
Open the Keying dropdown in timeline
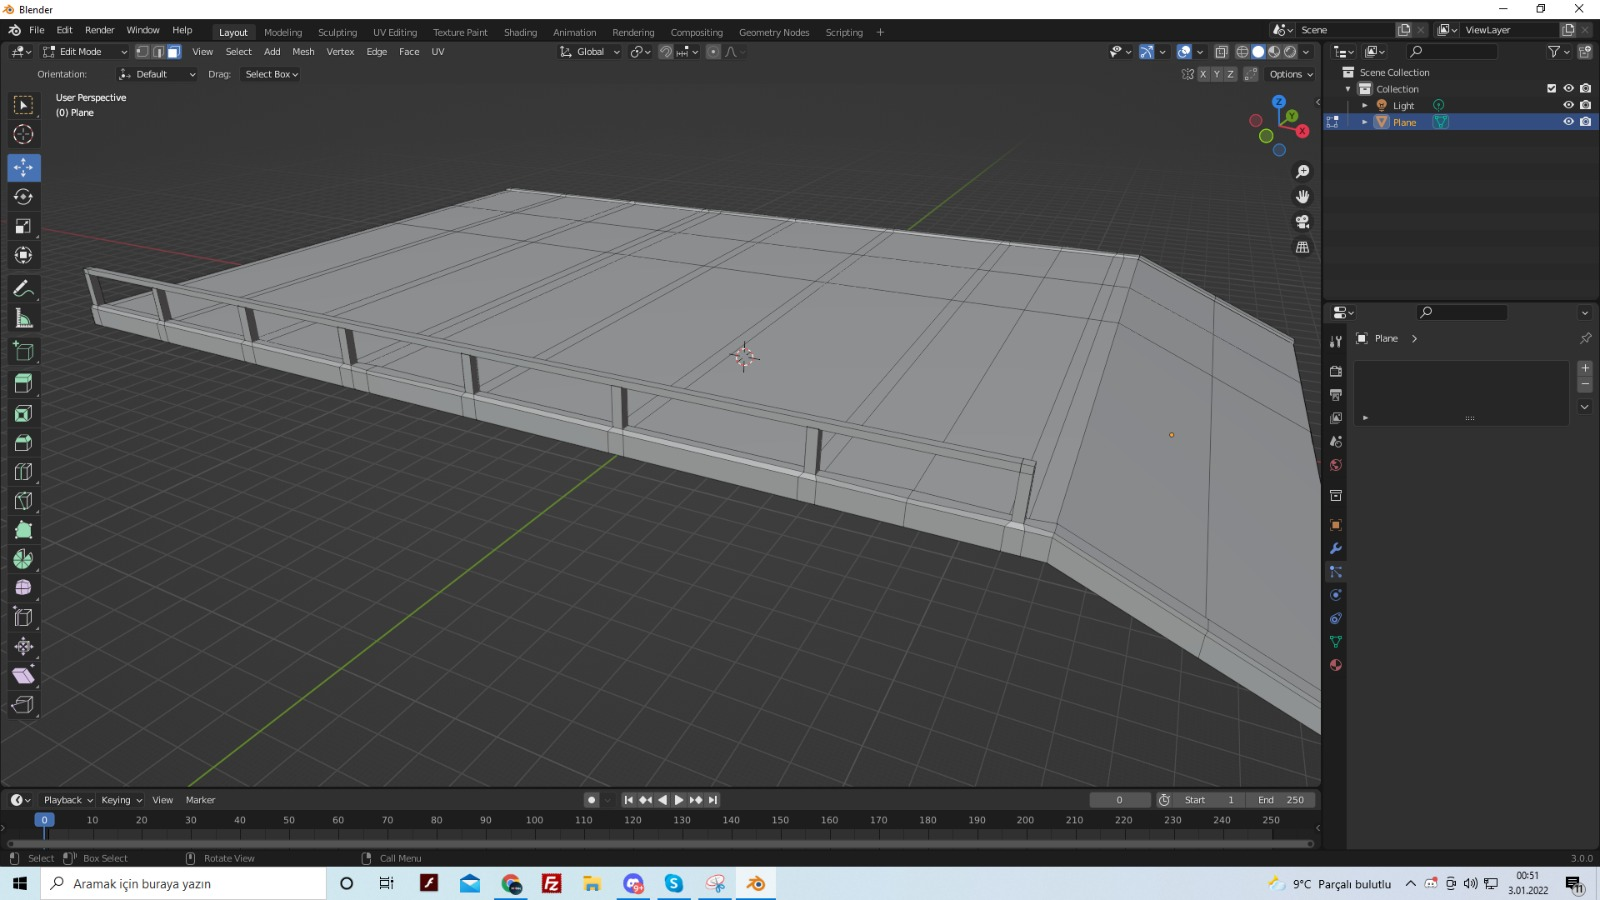click(121, 800)
